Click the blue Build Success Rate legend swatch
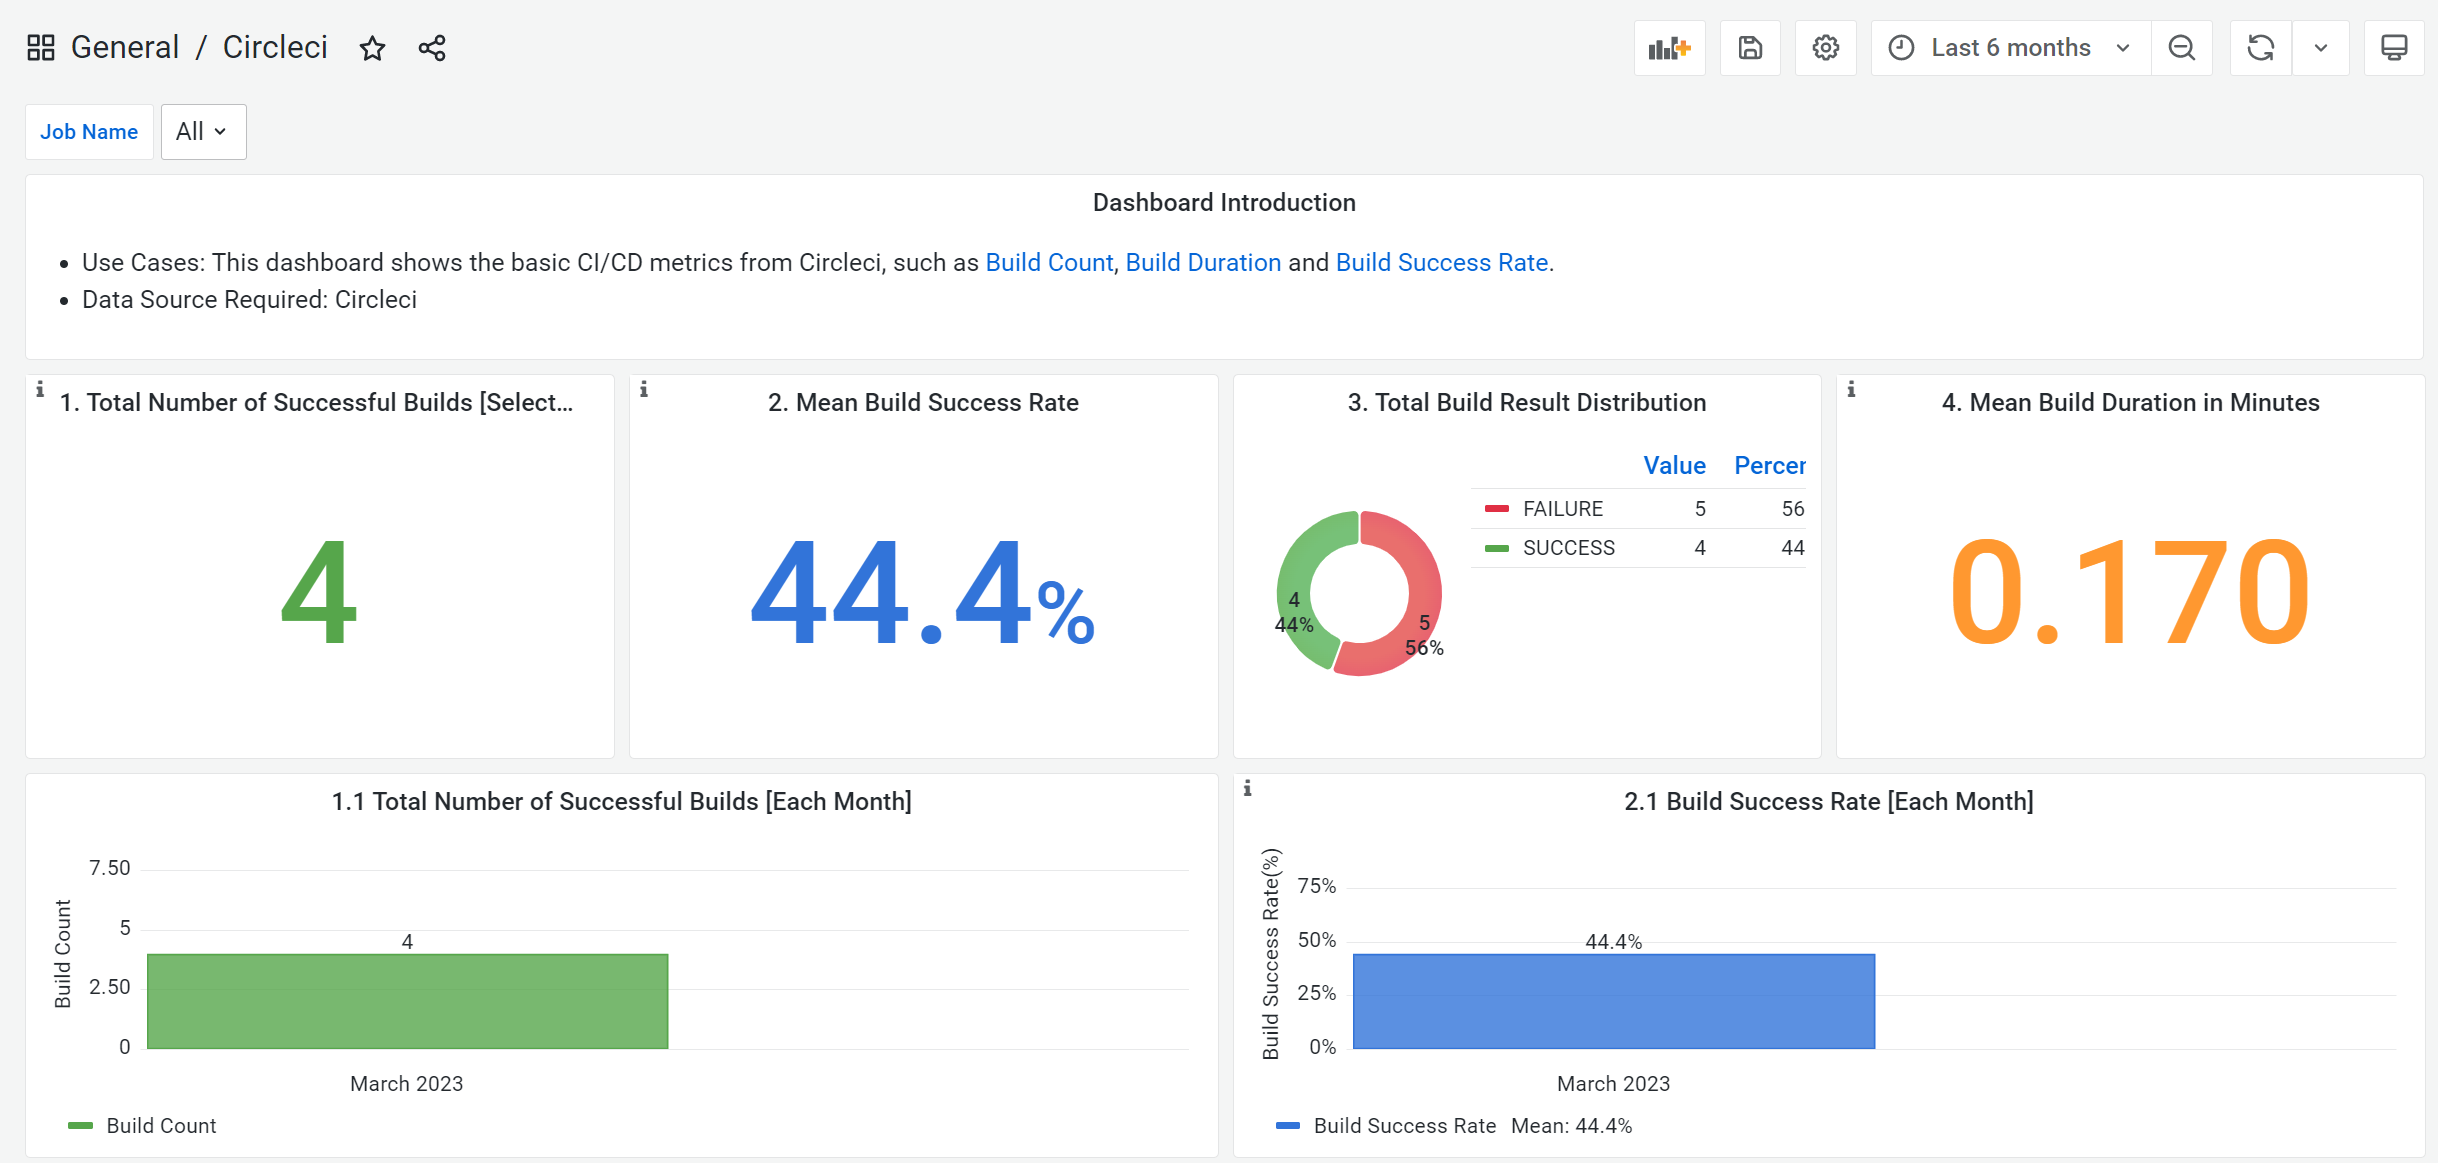 tap(1288, 1126)
